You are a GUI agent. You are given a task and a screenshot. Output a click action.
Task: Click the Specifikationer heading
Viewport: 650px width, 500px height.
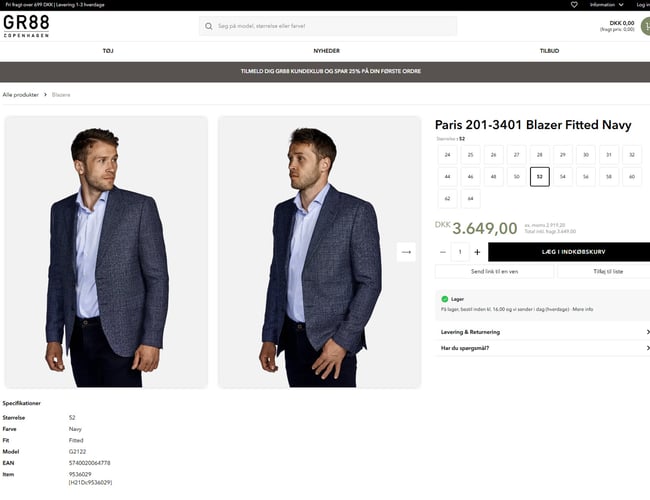pyautogui.click(x=22, y=403)
